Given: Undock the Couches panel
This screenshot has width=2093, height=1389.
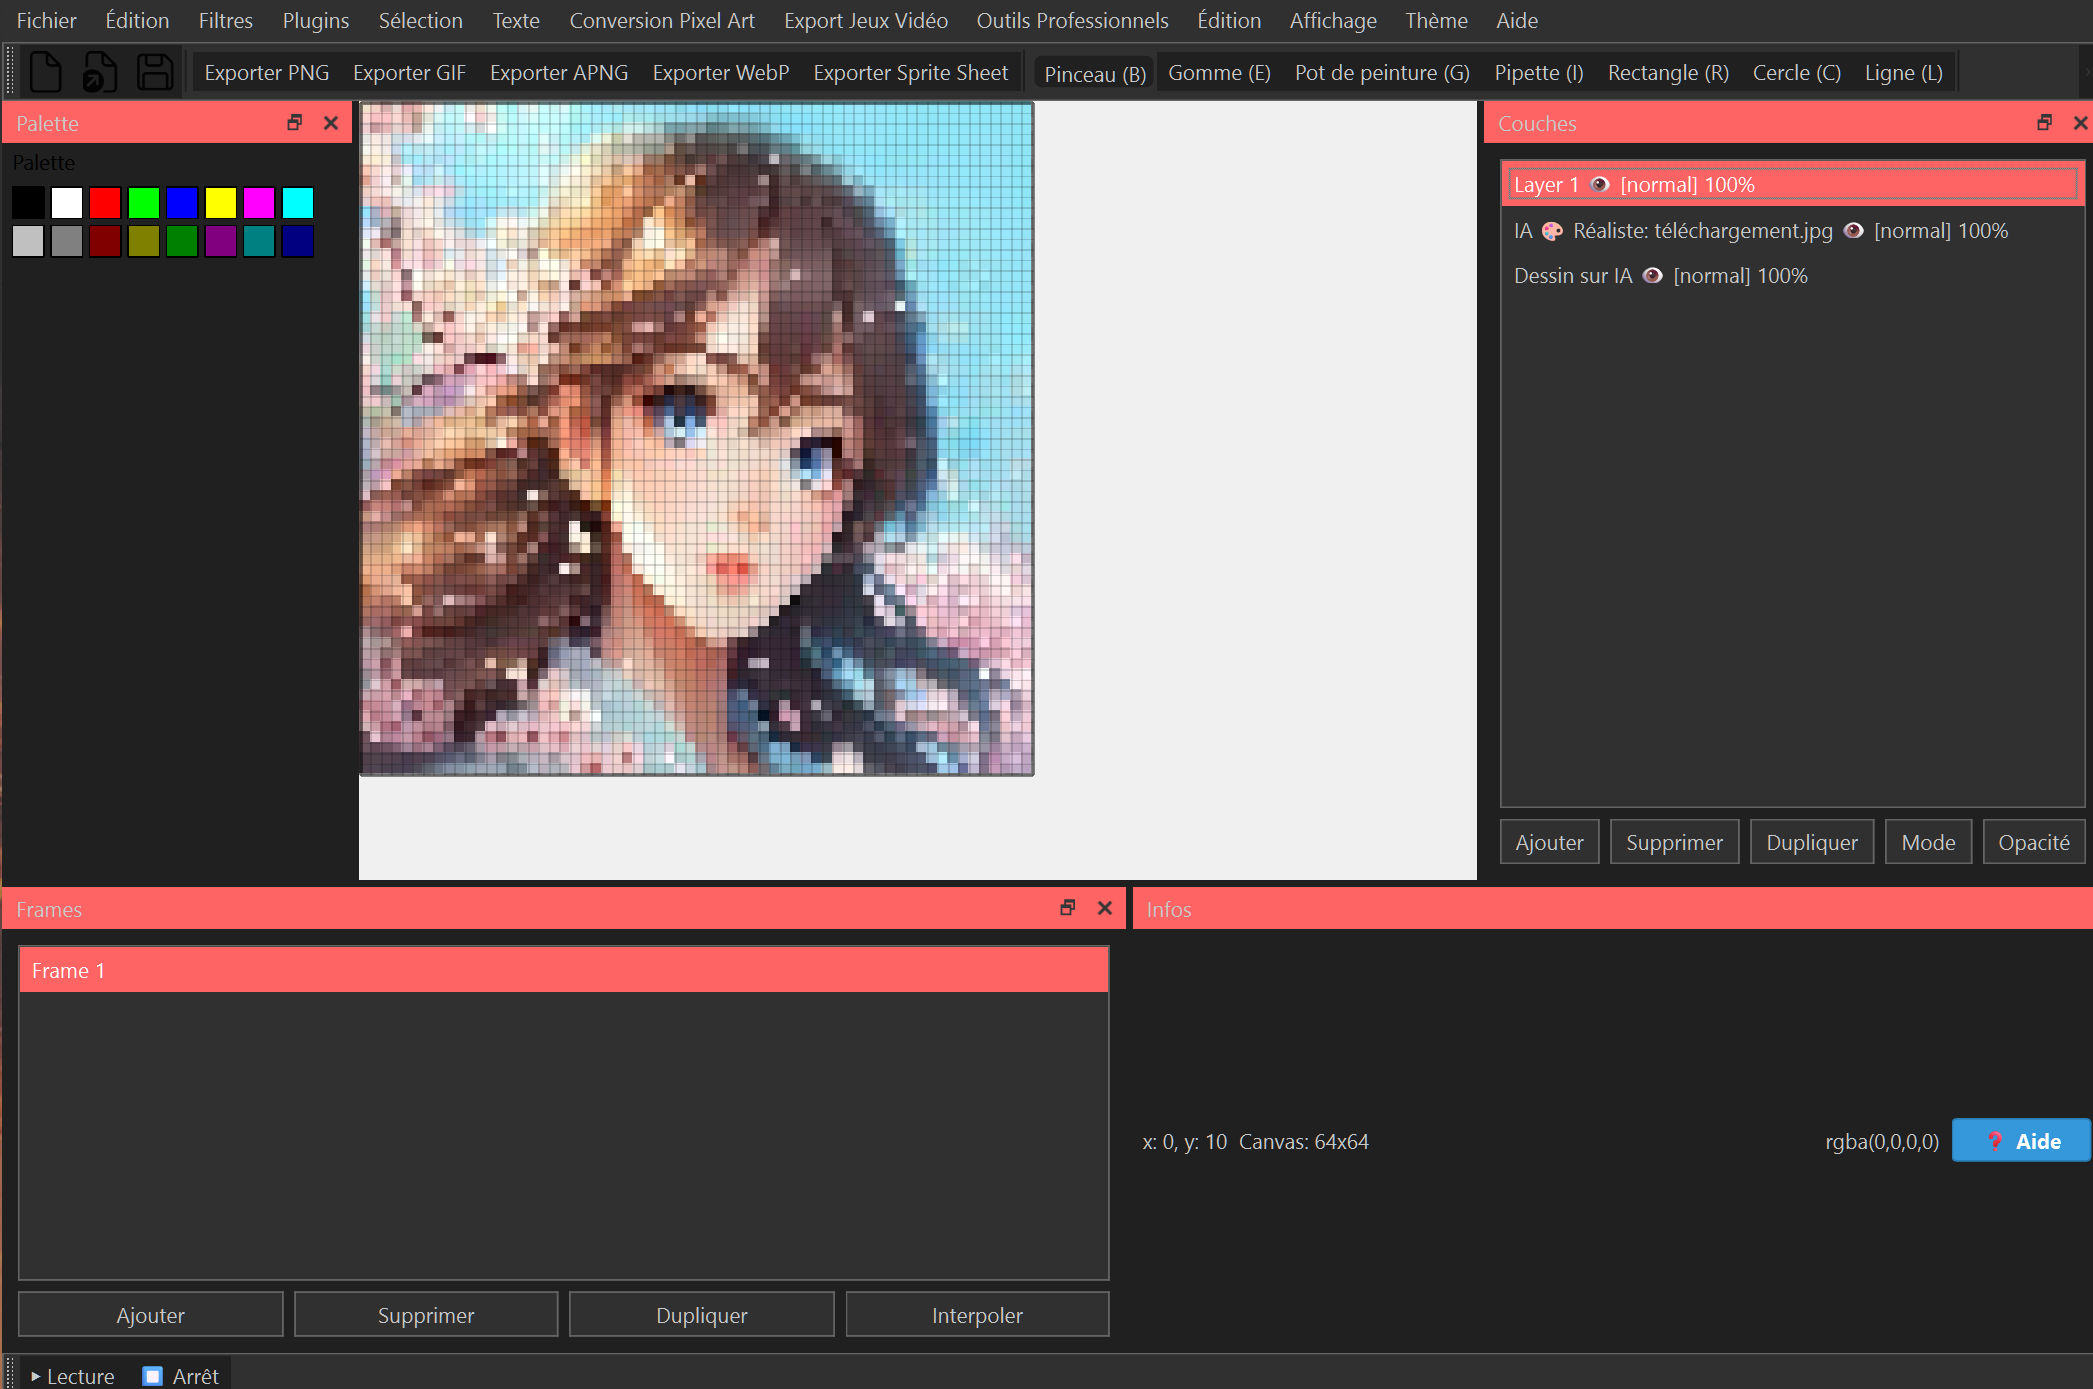Looking at the screenshot, I should point(2044,123).
